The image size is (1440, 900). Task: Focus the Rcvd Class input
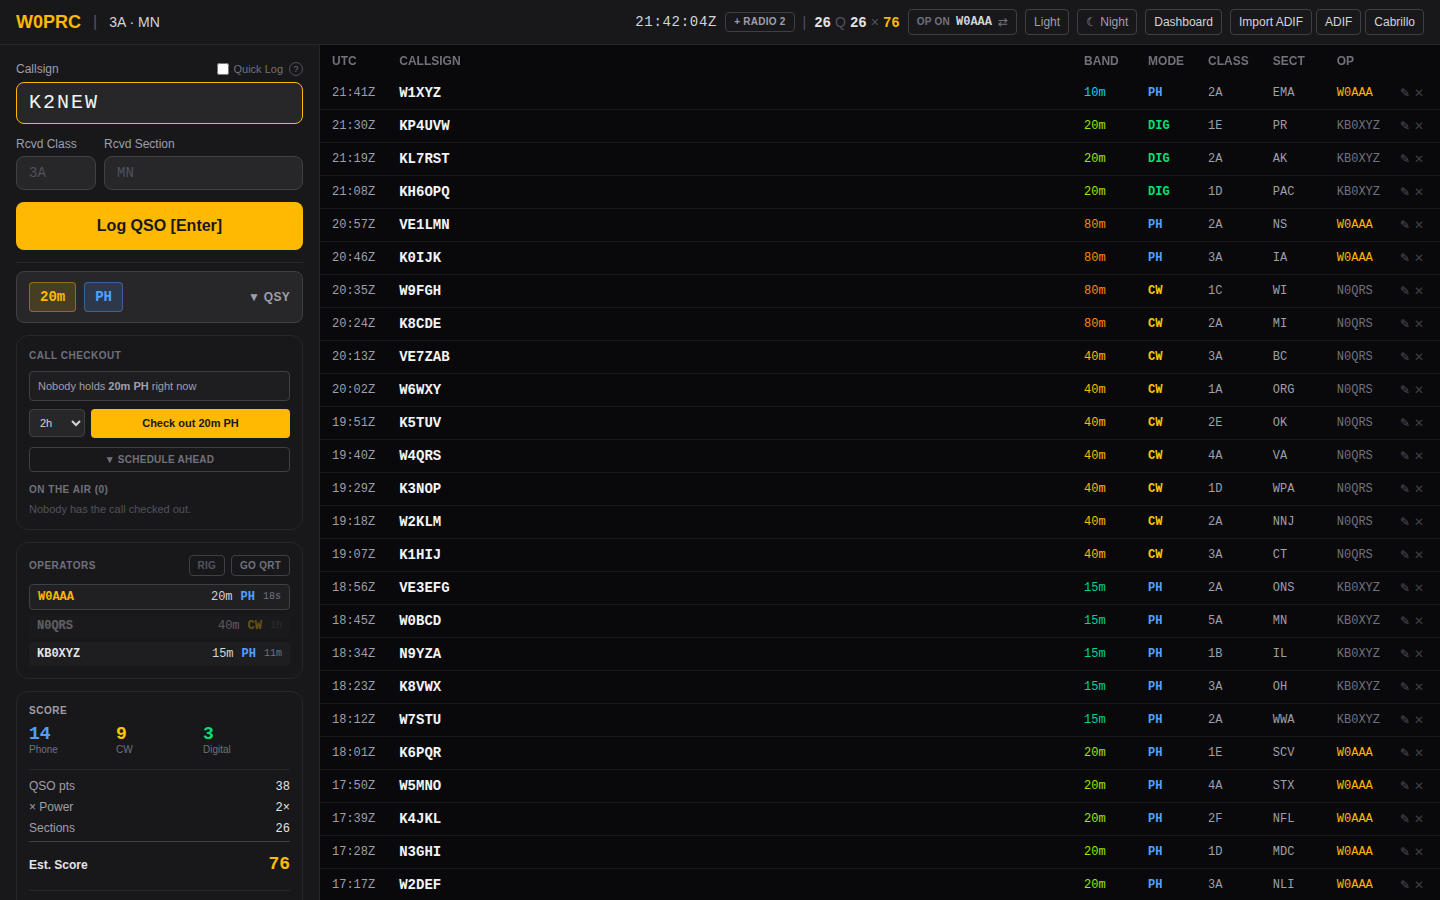tap(56, 173)
